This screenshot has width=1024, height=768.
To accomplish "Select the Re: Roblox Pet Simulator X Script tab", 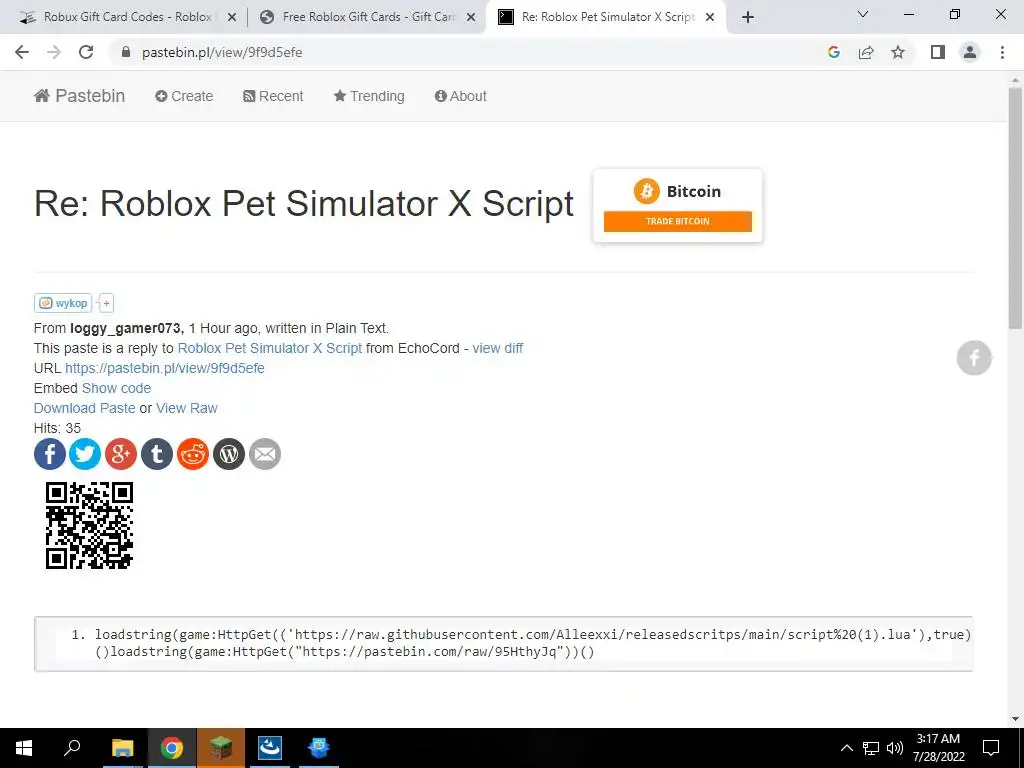I will pyautogui.click(x=596, y=17).
